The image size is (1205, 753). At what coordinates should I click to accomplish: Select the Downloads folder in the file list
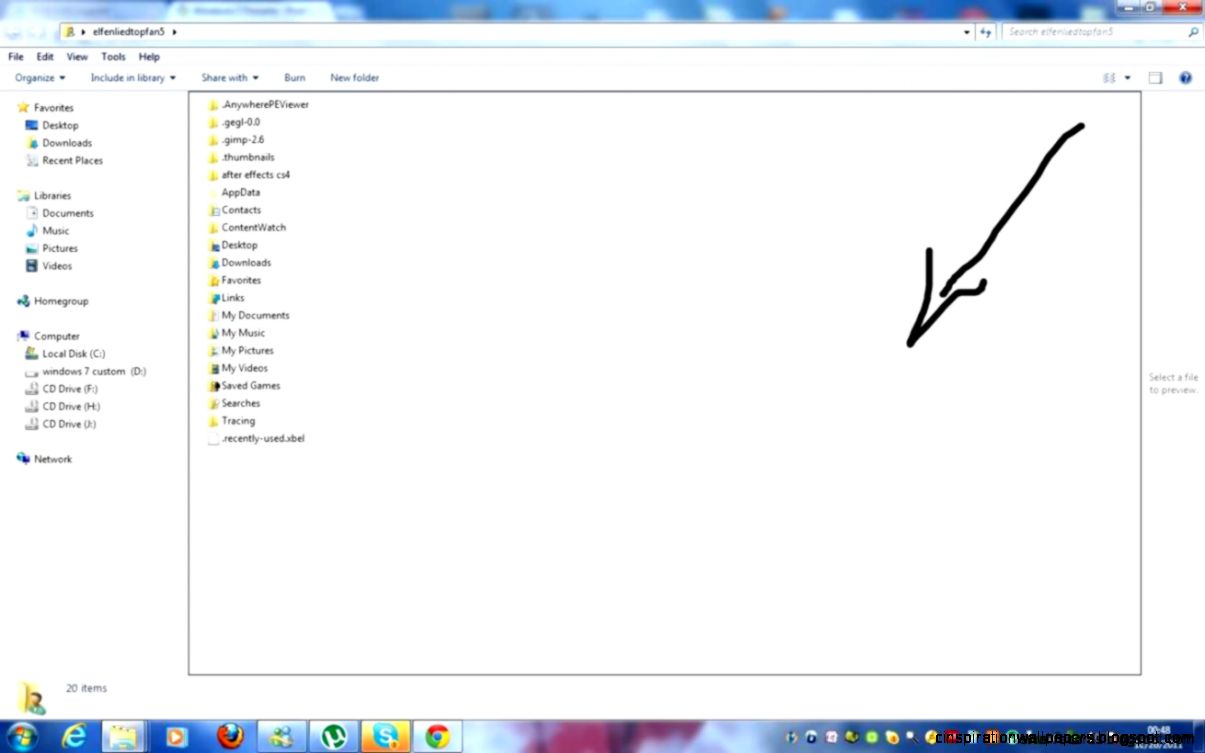pyautogui.click(x=246, y=262)
